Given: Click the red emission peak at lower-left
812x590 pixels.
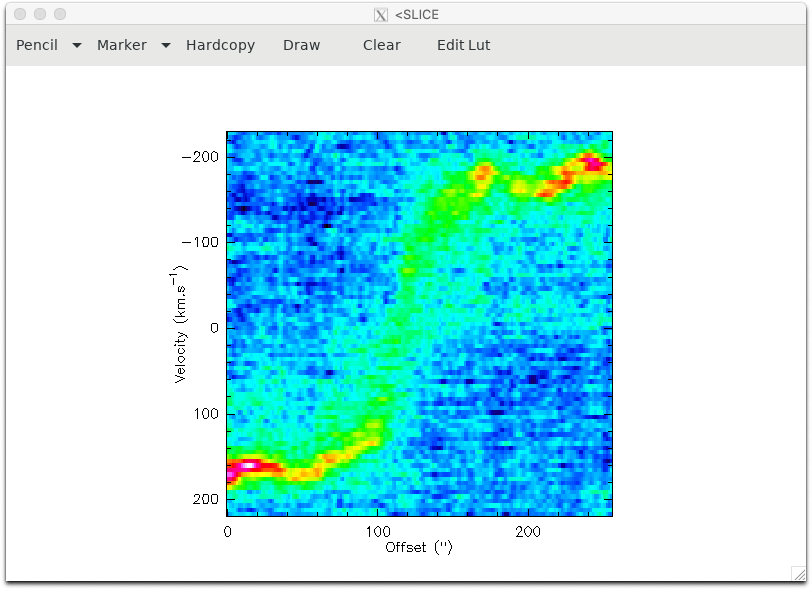Looking at the screenshot, I should coord(245,465).
